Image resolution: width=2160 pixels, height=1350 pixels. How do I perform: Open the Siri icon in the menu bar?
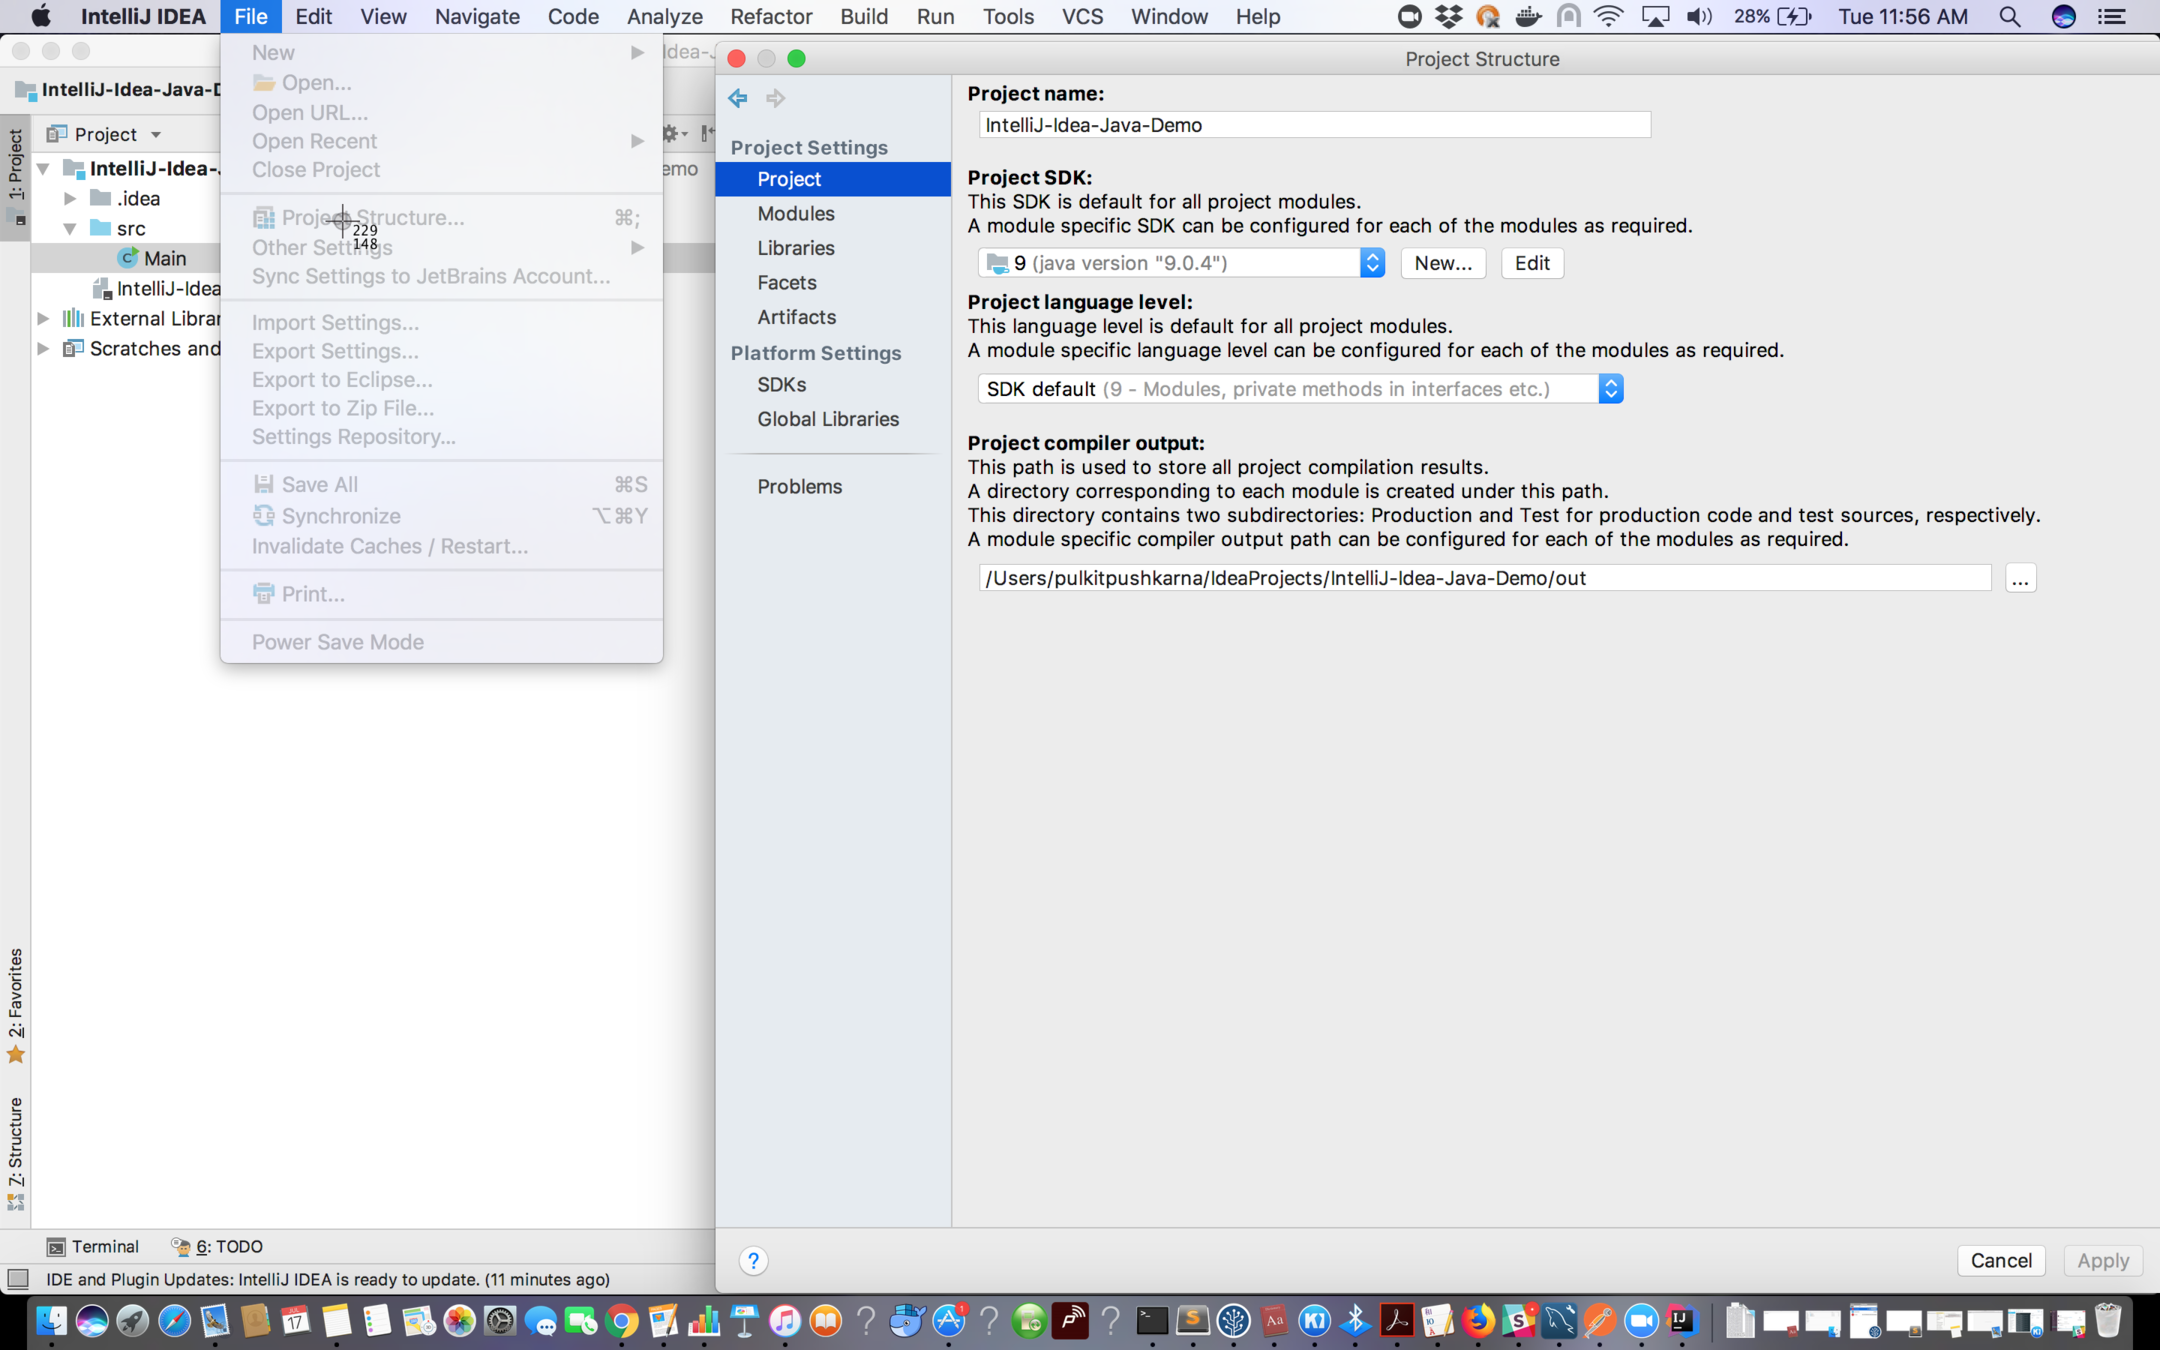coord(2063,16)
